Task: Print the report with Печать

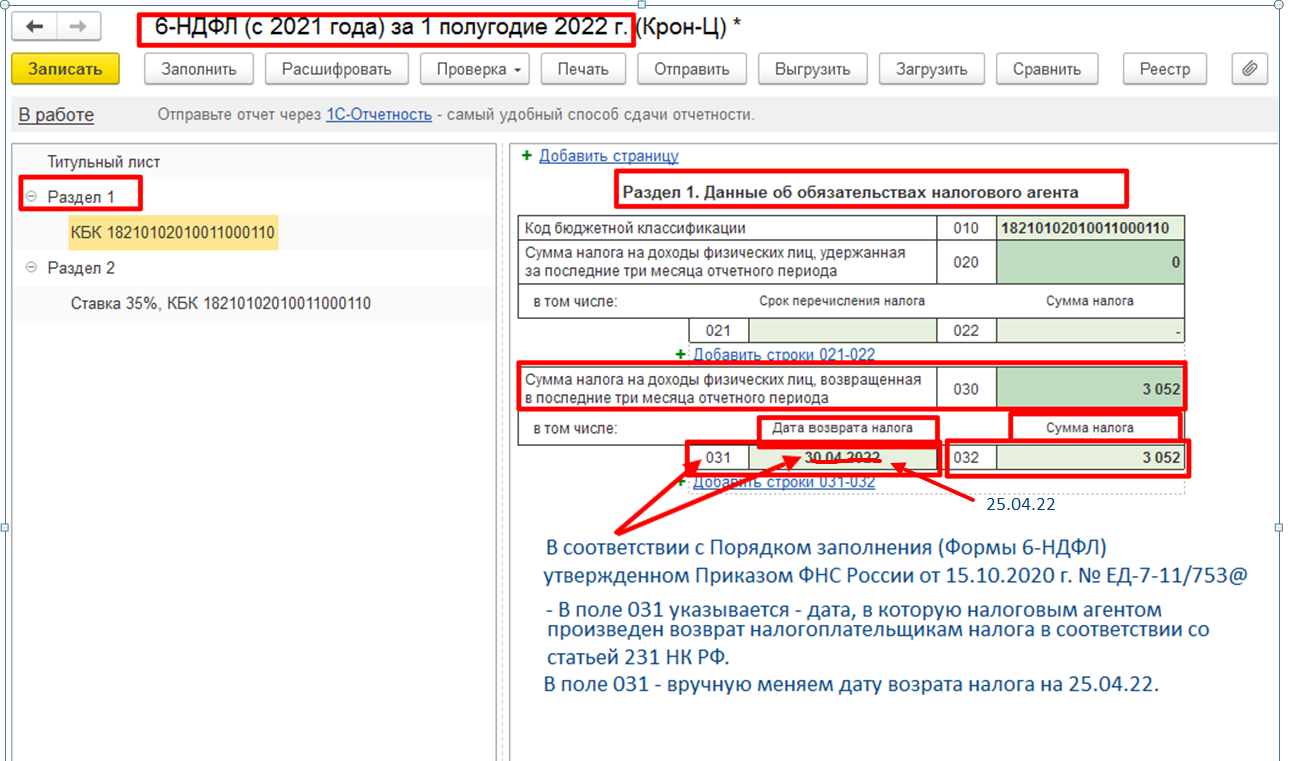Action: 583,69
